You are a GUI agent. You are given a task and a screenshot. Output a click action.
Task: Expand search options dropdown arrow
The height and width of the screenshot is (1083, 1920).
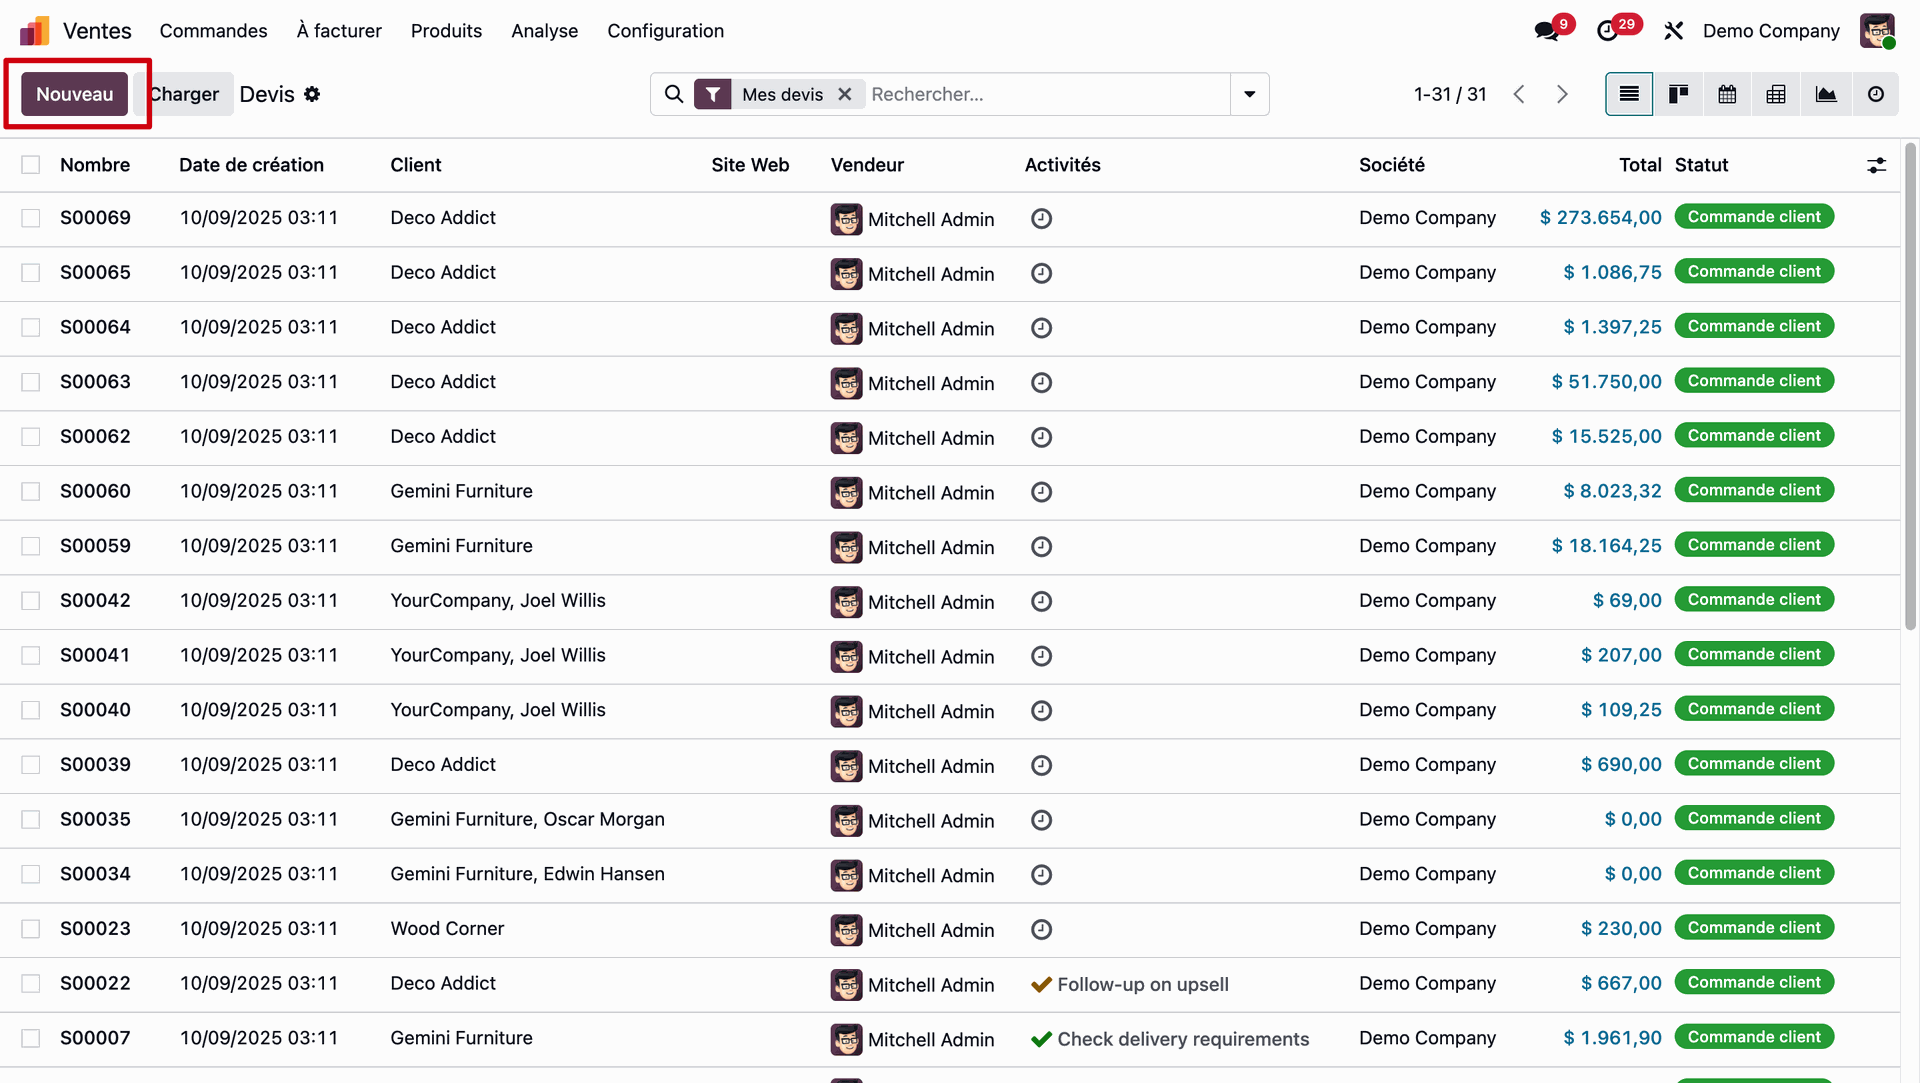point(1249,94)
